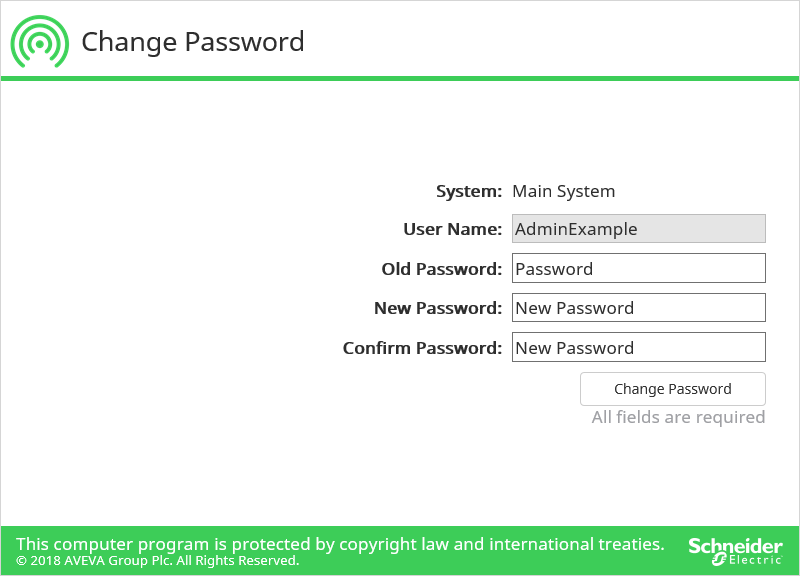Click the Schneider Electric logo
This screenshot has width=800, height=576.
[x=735, y=550]
